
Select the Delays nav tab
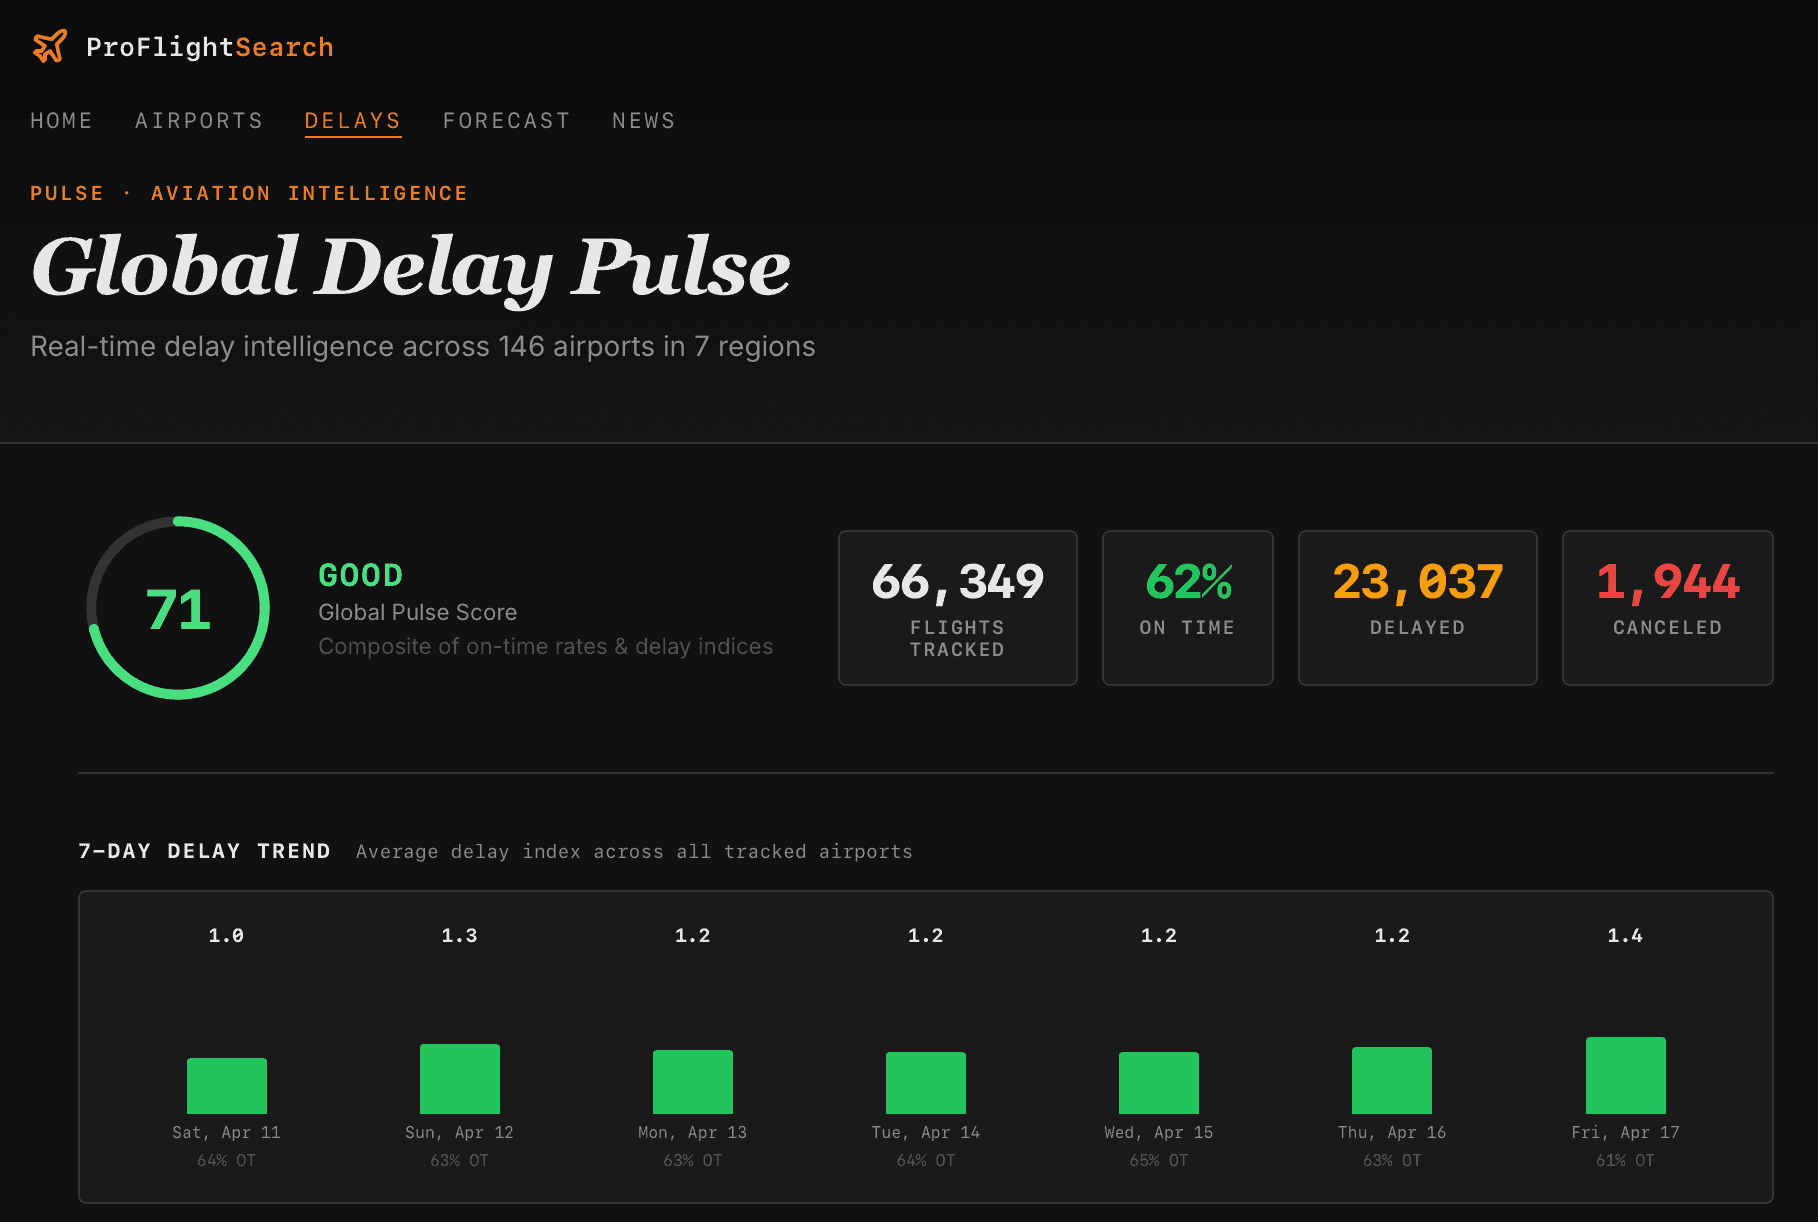pyautogui.click(x=353, y=121)
